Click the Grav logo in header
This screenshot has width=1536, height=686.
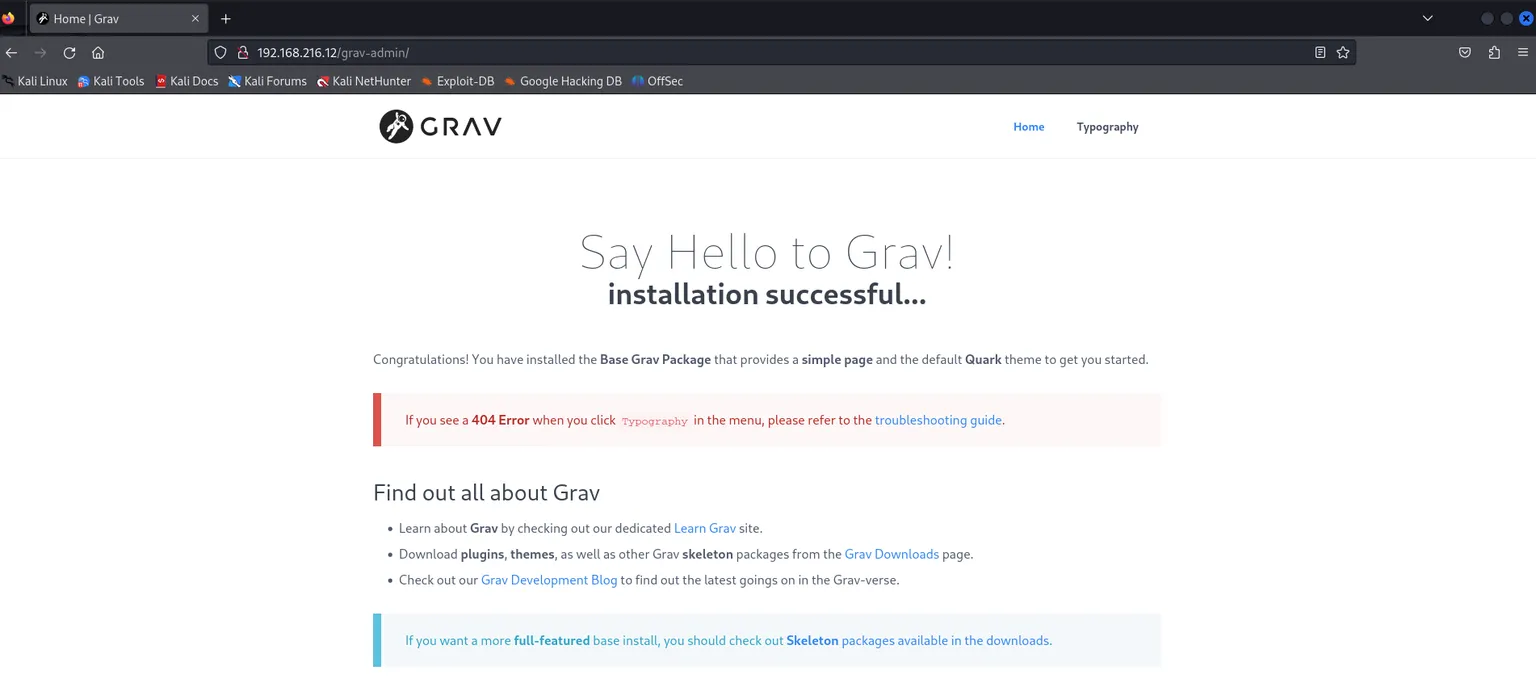[440, 127]
